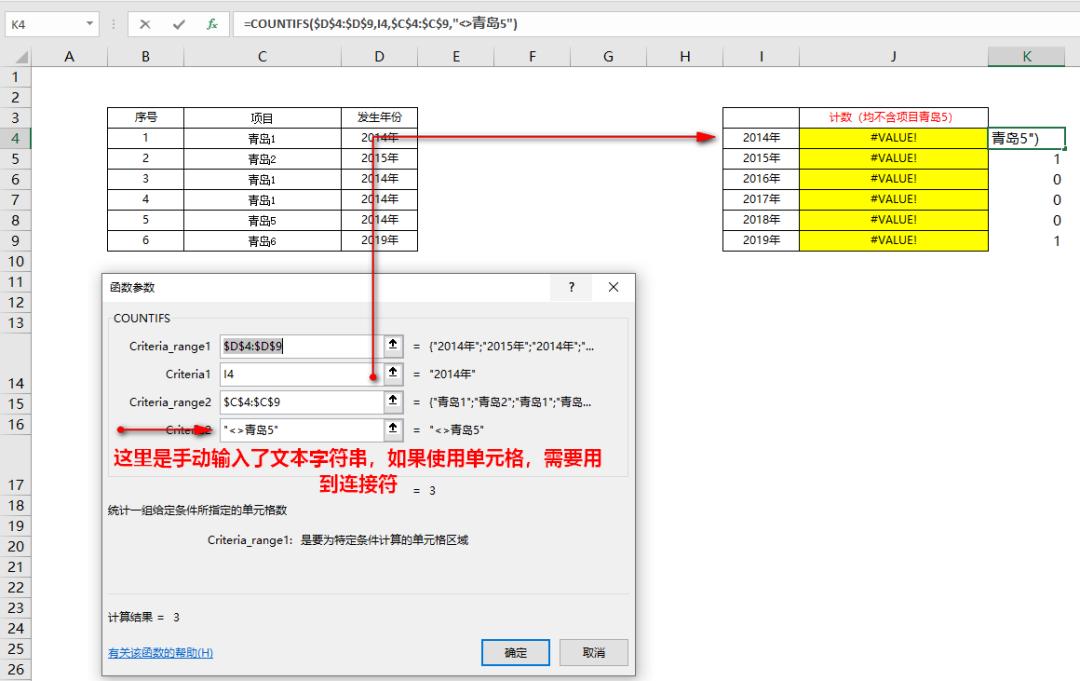Click the Help question mark on the dialog

coord(570,287)
